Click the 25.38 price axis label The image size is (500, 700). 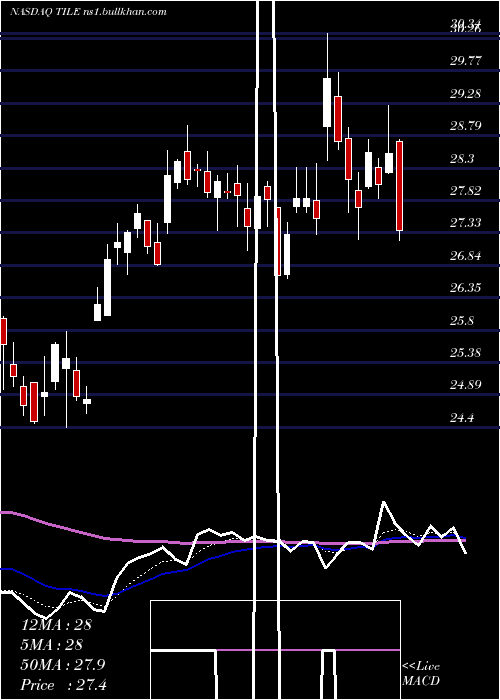coord(466,353)
